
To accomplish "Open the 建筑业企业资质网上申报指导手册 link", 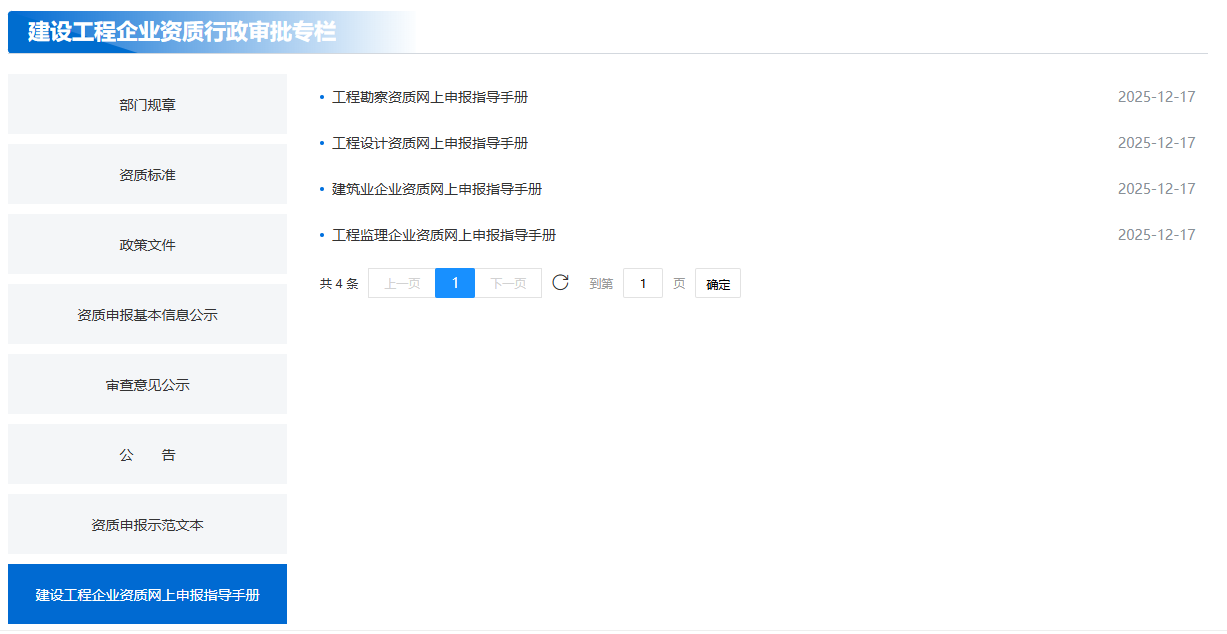I will pyautogui.click(x=437, y=189).
